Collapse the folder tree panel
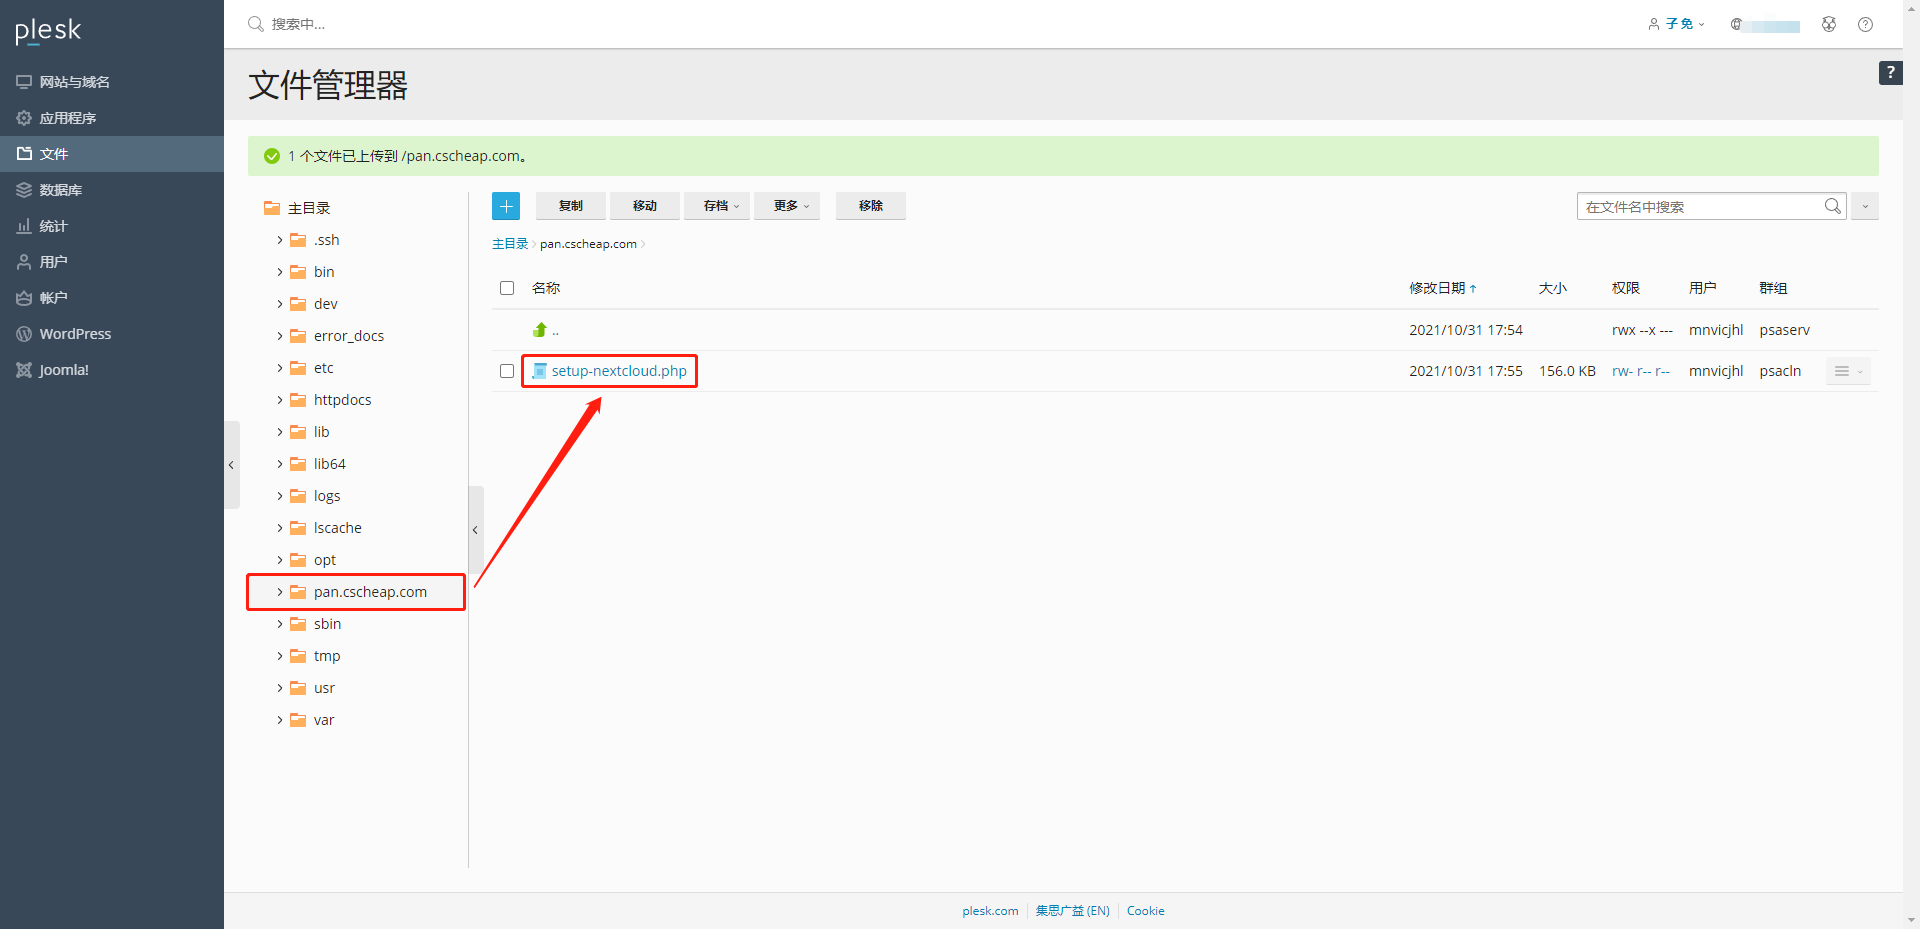The width and height of the screenshot is (1920, 929). [x=475, y=530]
